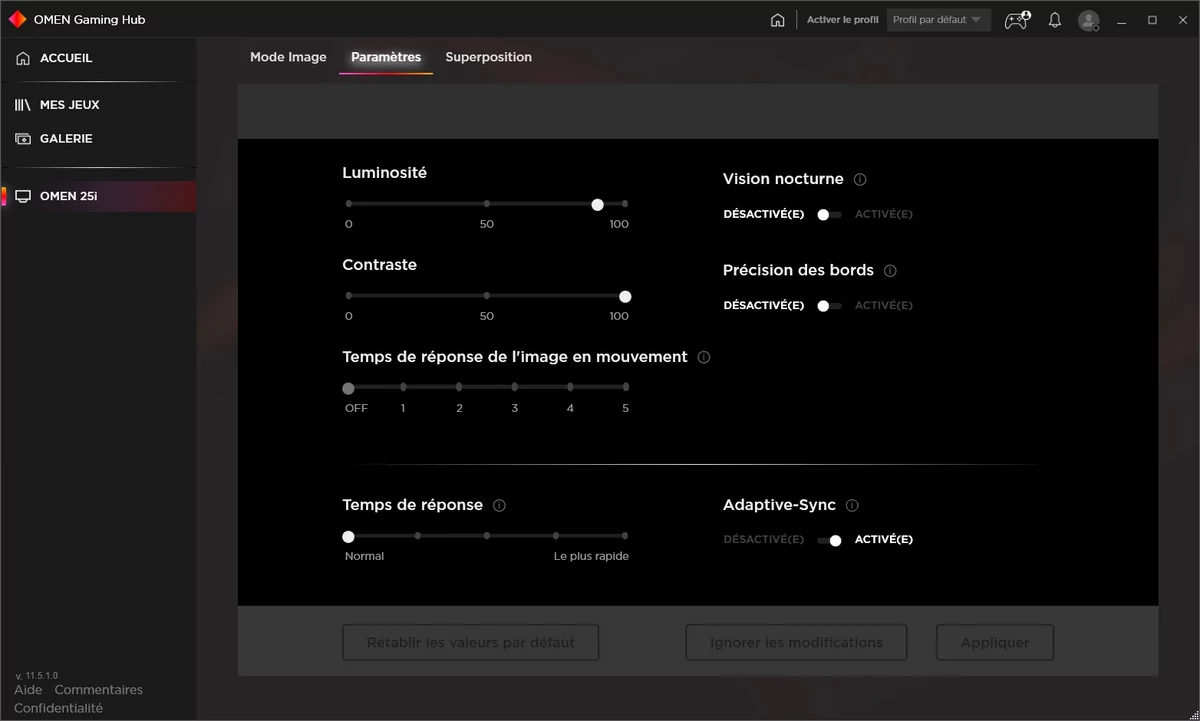The image size is (1200, 721).
Task: Click the Luminosité slider handle
Action: pyautogui.click(x=597, y=204)
